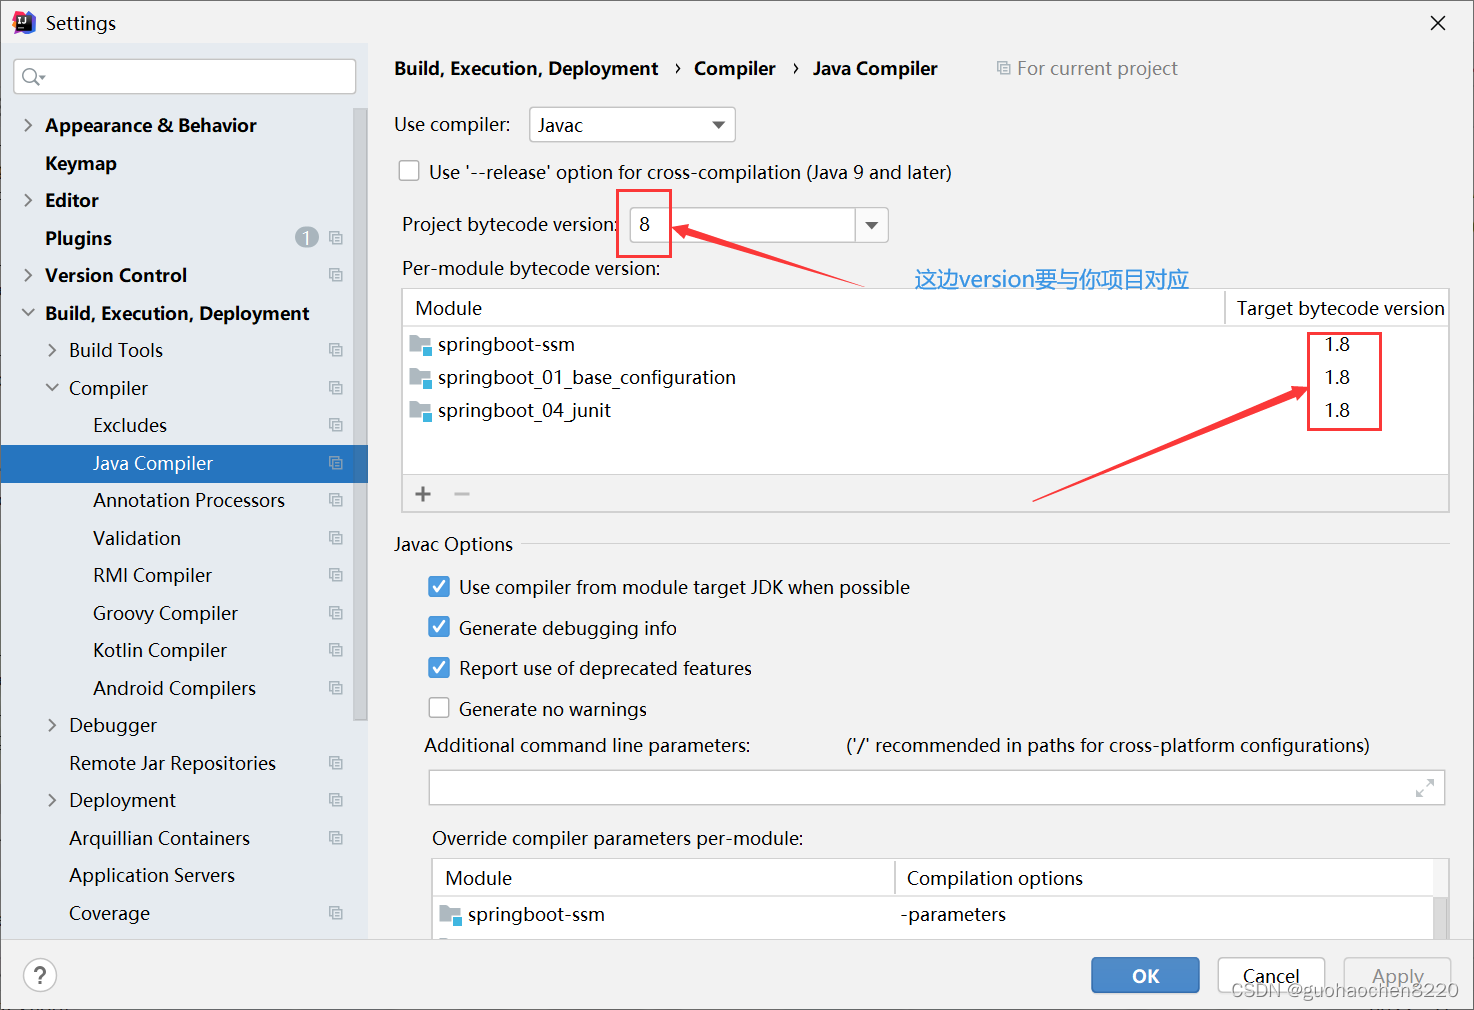Click the project-level icon beside Validation
The height and width of the screenshot is (1010, 1474).
[336, 538]
